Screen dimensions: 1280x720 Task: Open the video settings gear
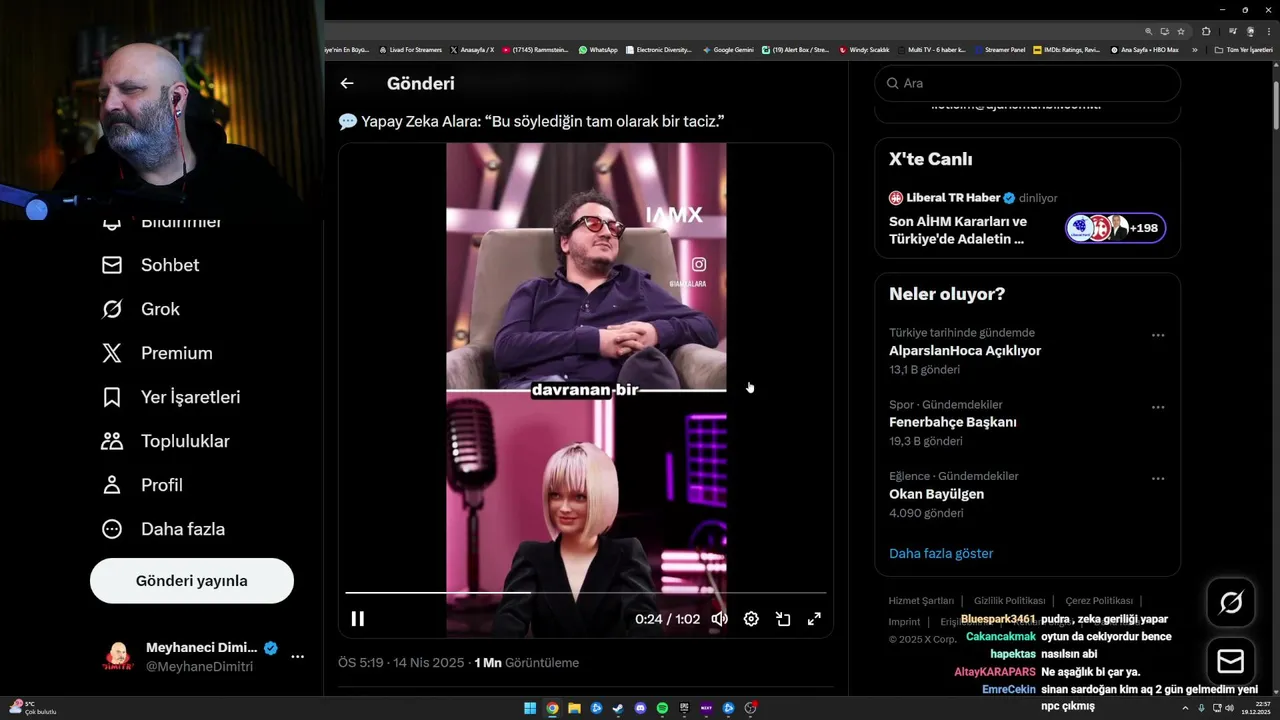pyautogui.click(x=751, y=619)
